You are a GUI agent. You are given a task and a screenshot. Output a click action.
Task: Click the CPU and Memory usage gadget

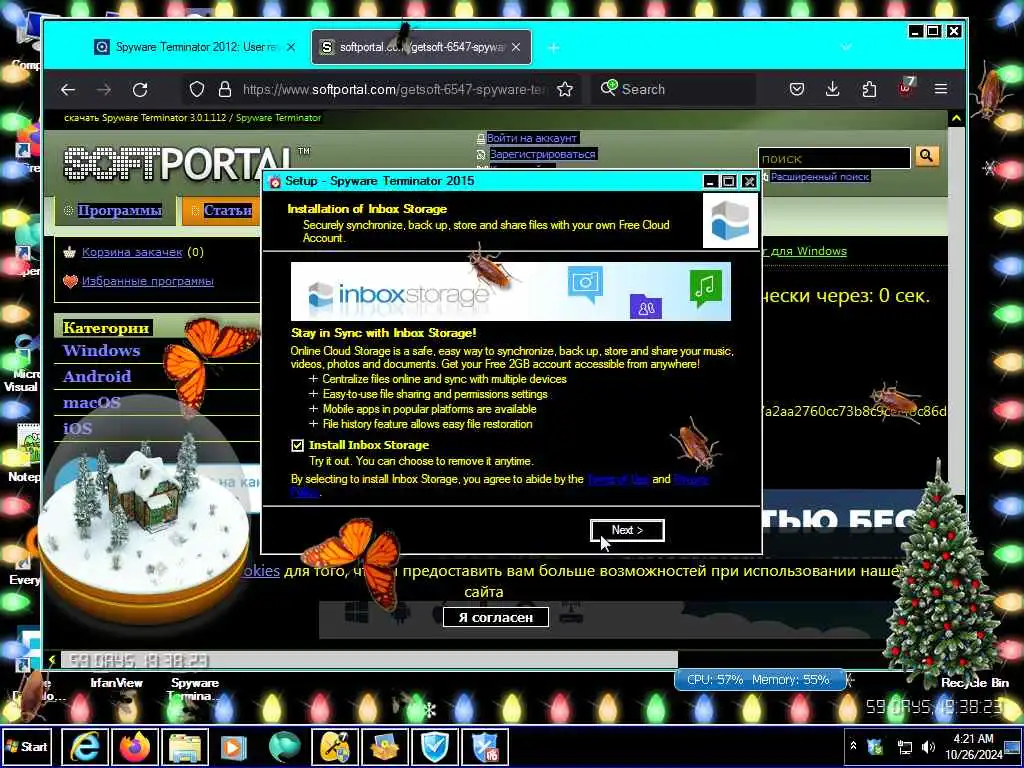click(x=759, y=680)
